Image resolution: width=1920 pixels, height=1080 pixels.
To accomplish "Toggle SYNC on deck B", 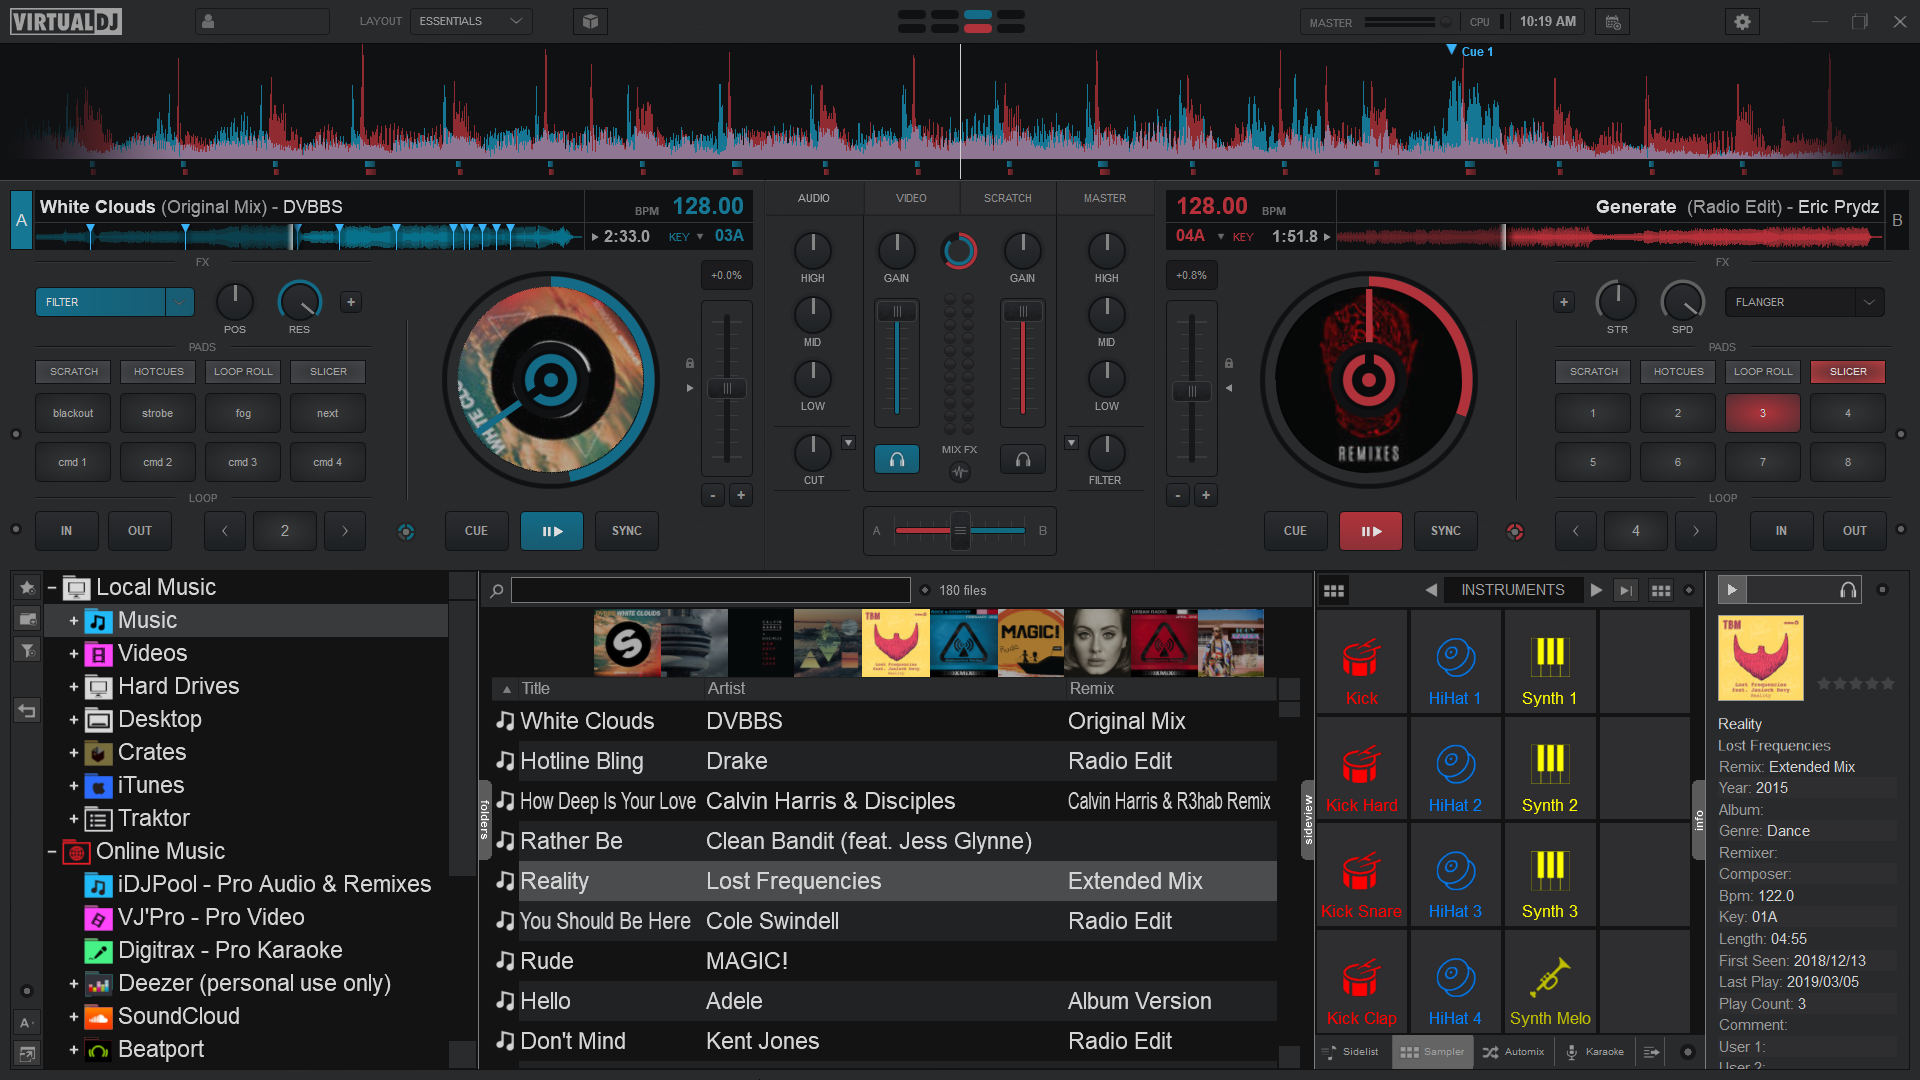I will 1445,531.
